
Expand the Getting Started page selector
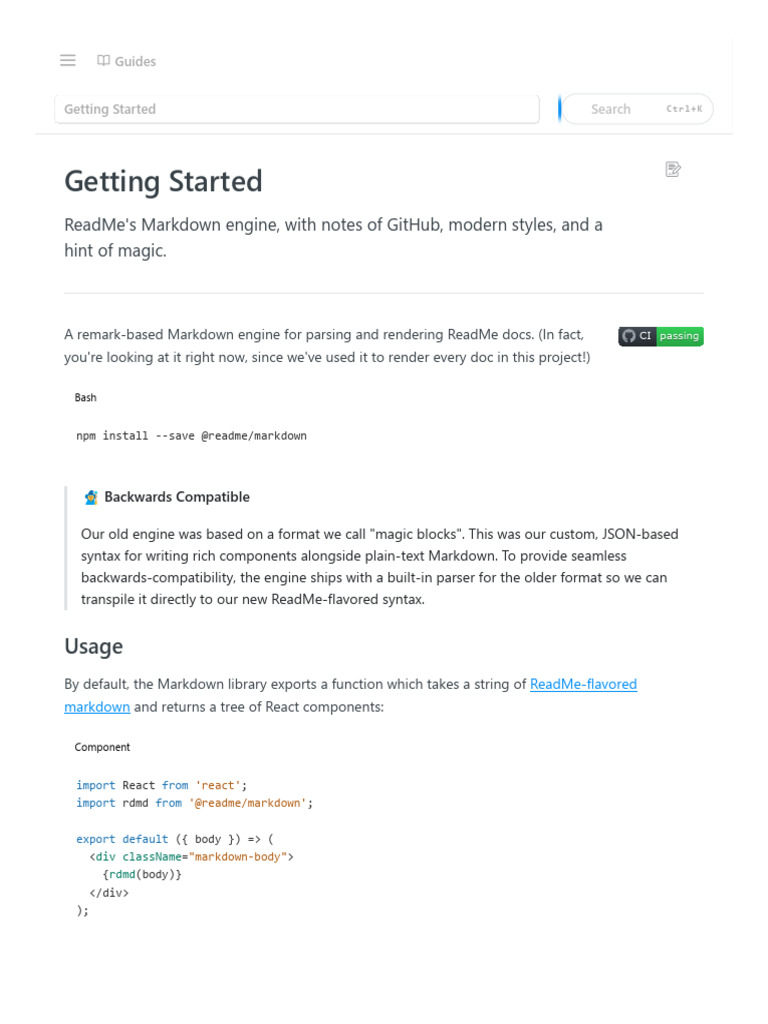[x=296, y=109]
